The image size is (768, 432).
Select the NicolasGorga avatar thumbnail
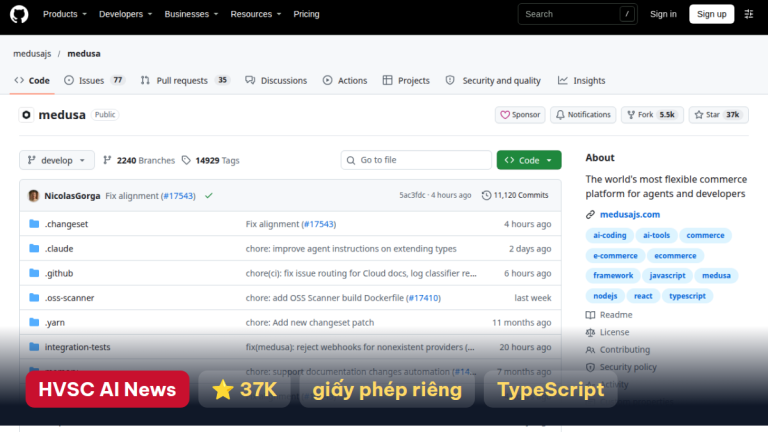[x=34, y=195]
